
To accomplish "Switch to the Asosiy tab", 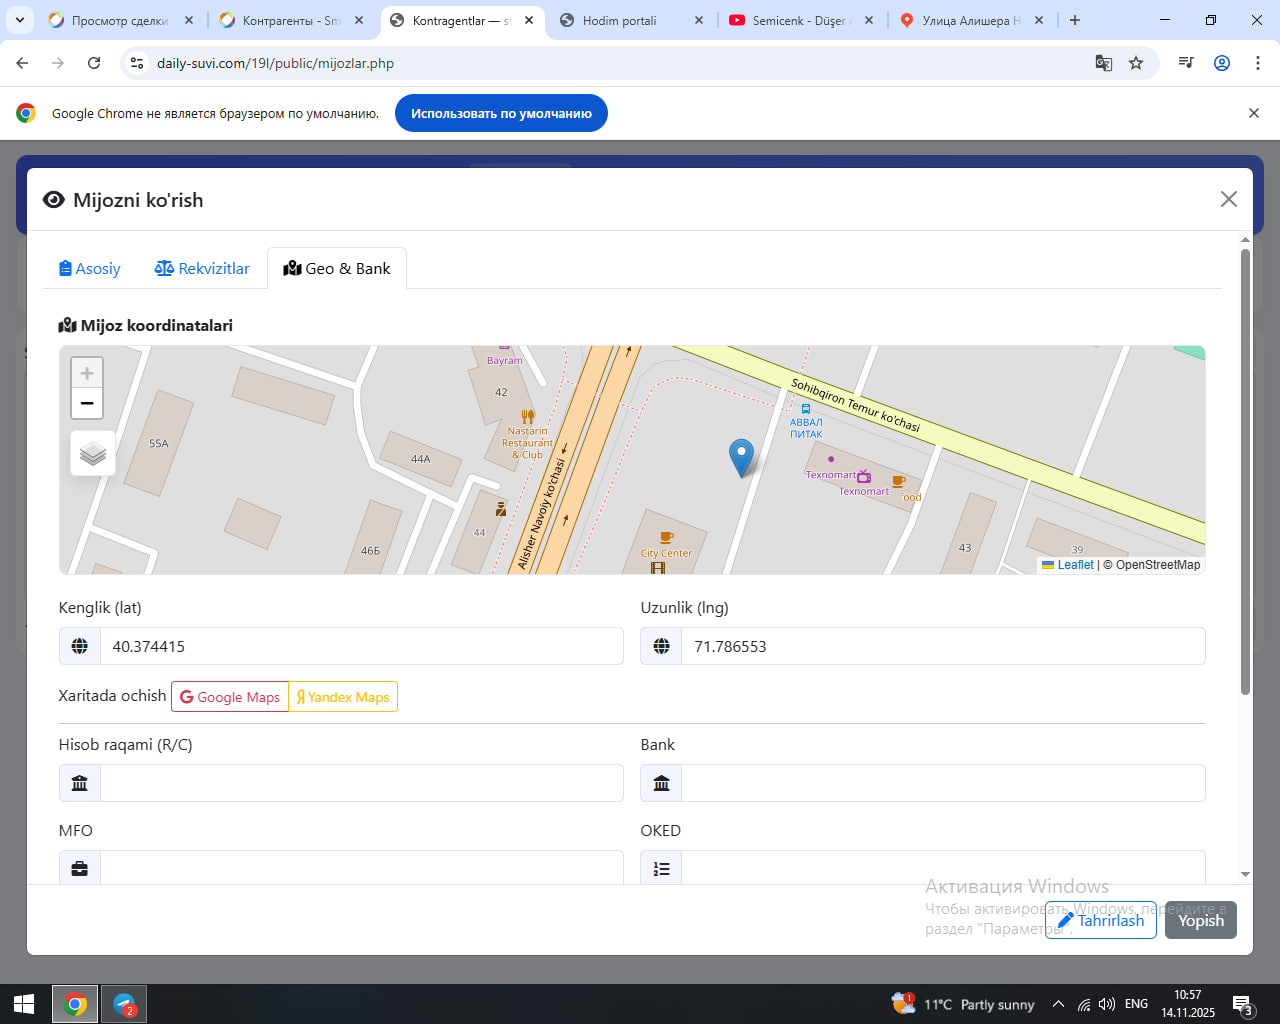I will coord(90,268).
